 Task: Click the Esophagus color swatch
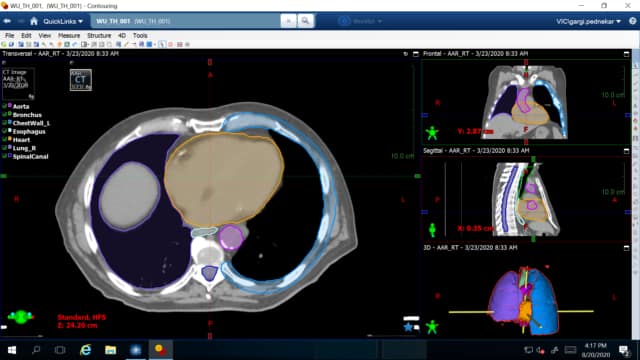10,131
